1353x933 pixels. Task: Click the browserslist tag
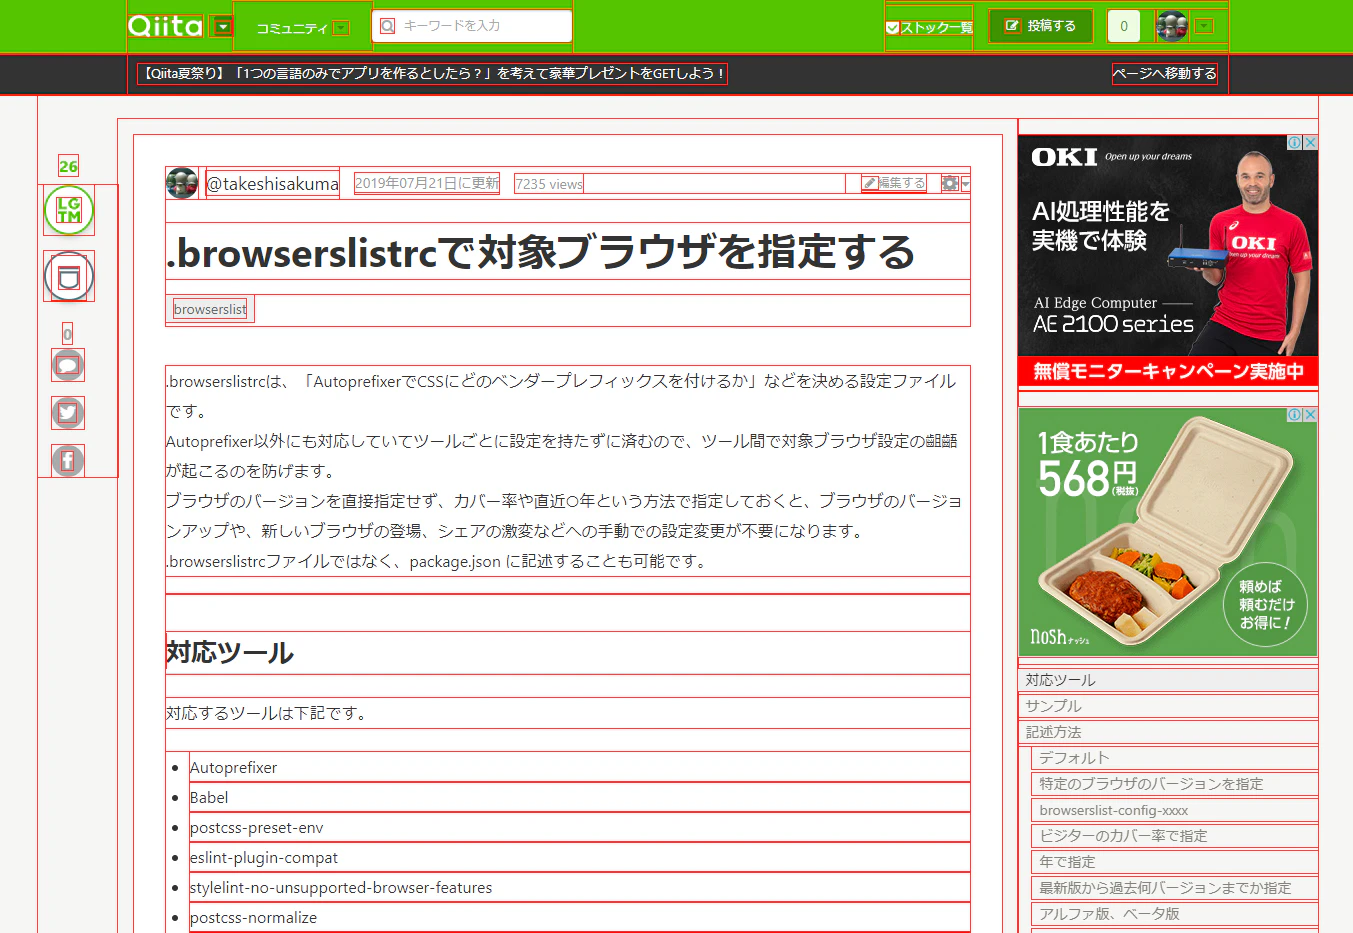tap(210, 309)
